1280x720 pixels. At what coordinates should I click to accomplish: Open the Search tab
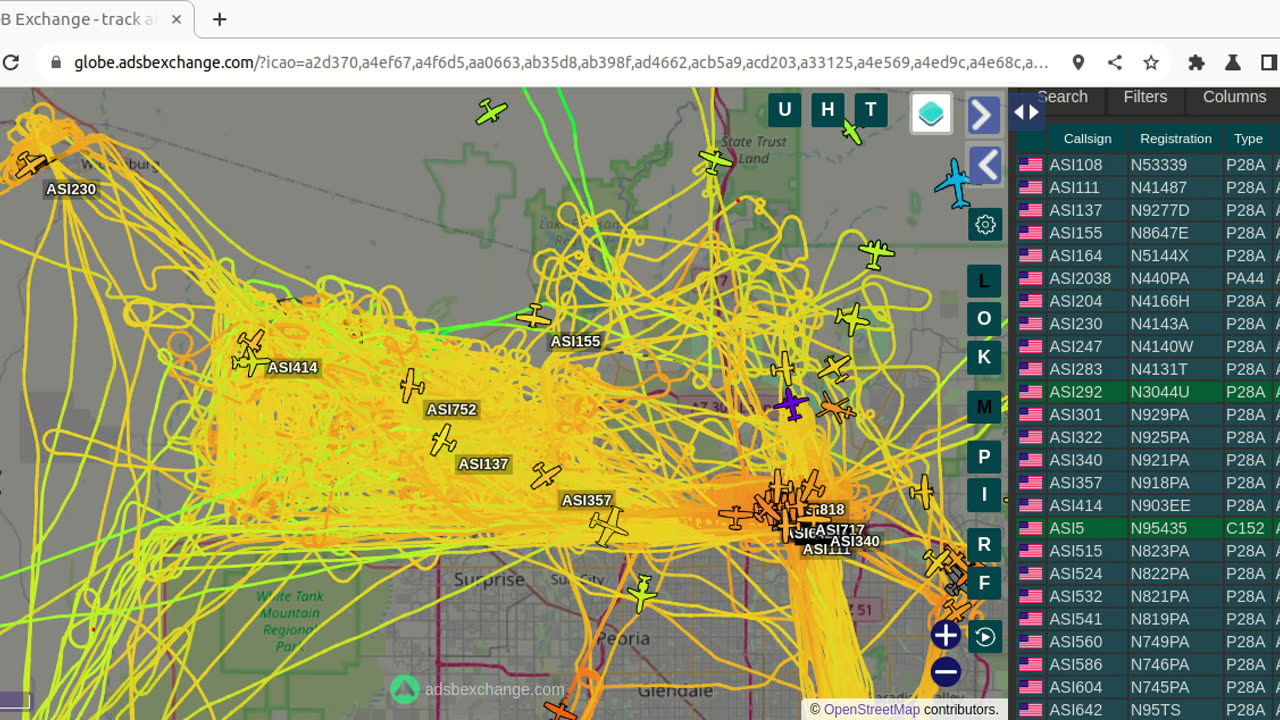pyautogui.click(x=1062, y=97)
